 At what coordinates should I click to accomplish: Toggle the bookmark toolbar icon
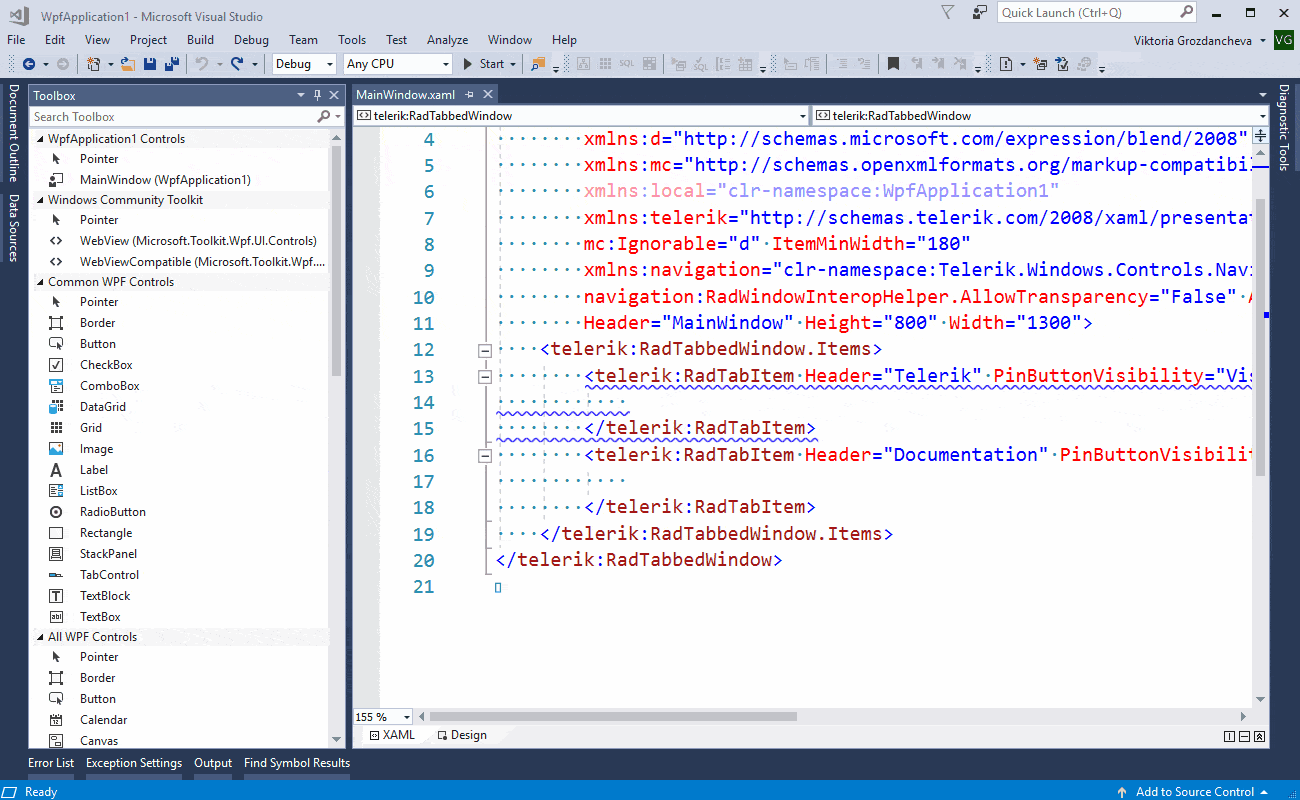point(893,64)
